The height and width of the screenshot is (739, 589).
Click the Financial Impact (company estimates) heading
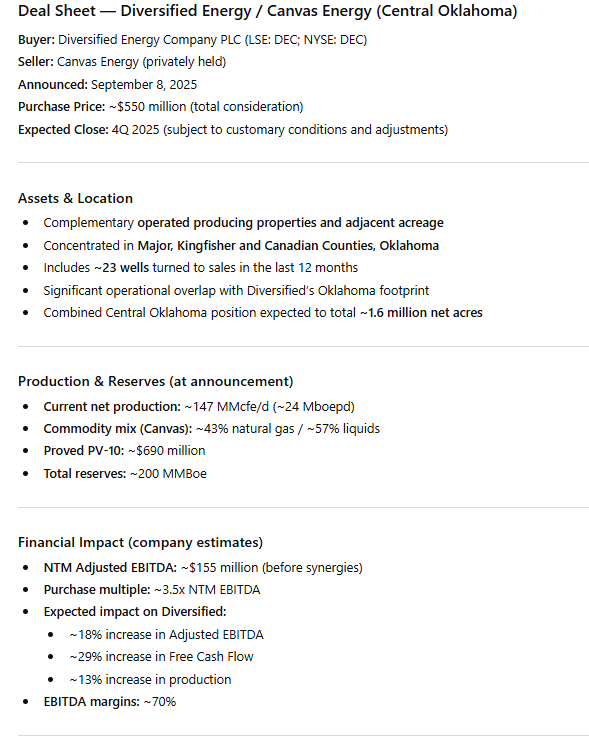[140, 542]
